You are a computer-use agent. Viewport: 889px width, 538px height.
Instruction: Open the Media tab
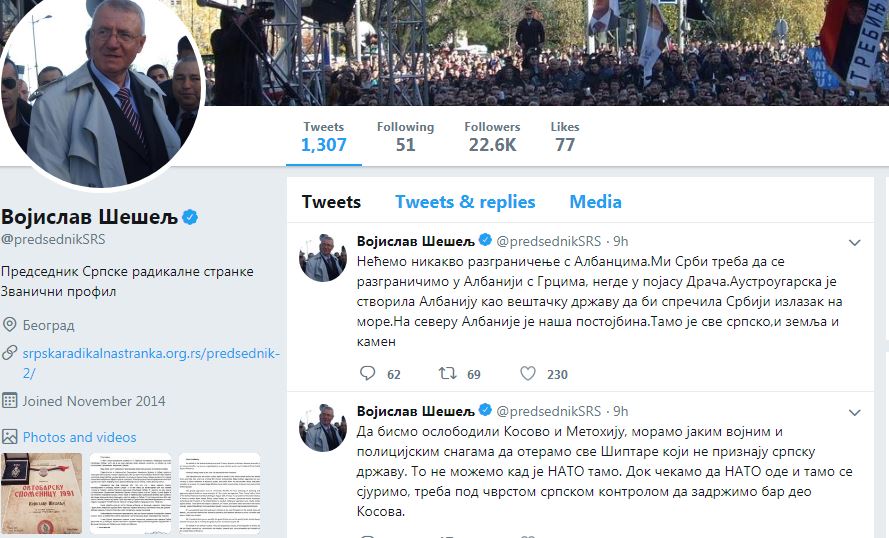595,202
